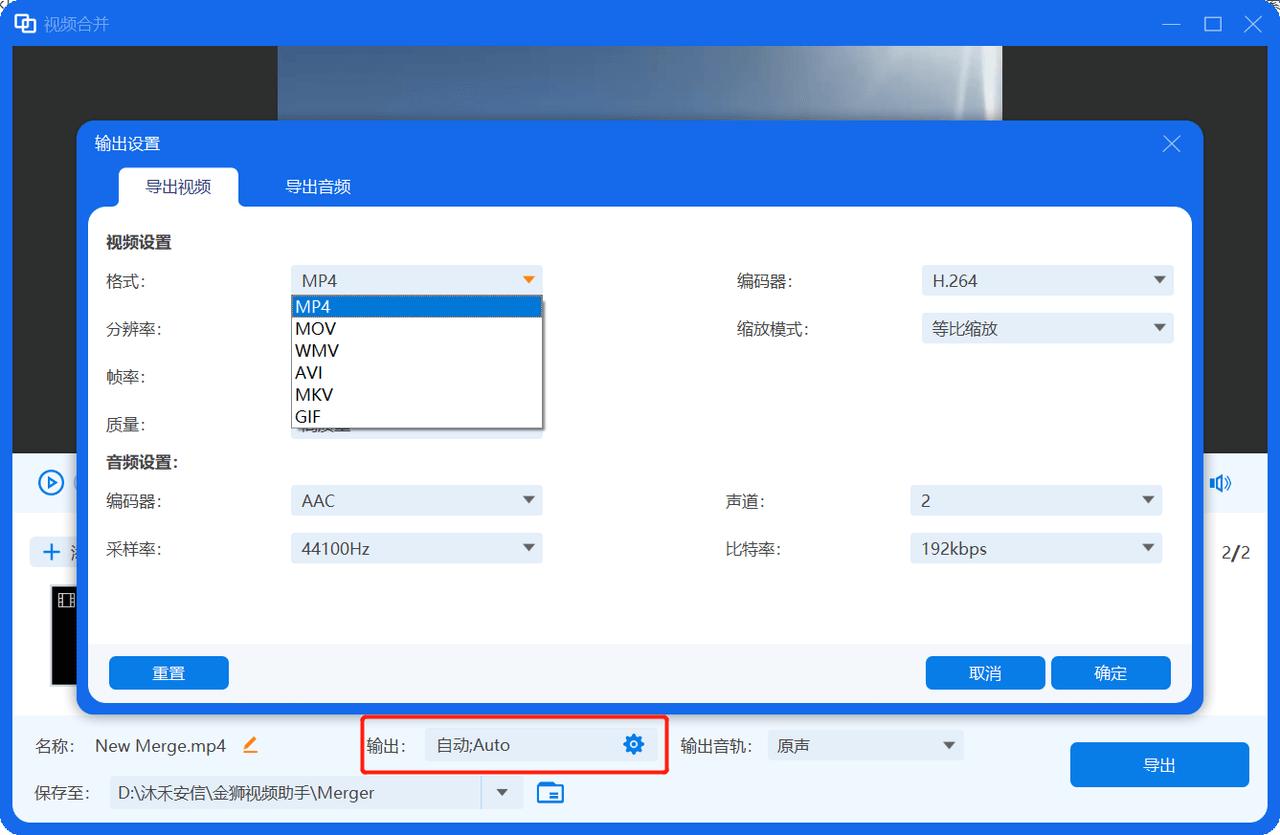
Task: Click pencil icon to rename New Merge.mp4
Action: [x=249, y=744]
